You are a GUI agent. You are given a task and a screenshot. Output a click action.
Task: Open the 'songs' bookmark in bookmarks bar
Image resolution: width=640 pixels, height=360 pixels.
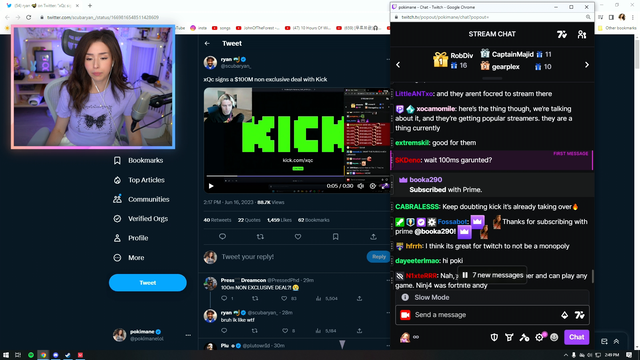(x=221, y=28)
